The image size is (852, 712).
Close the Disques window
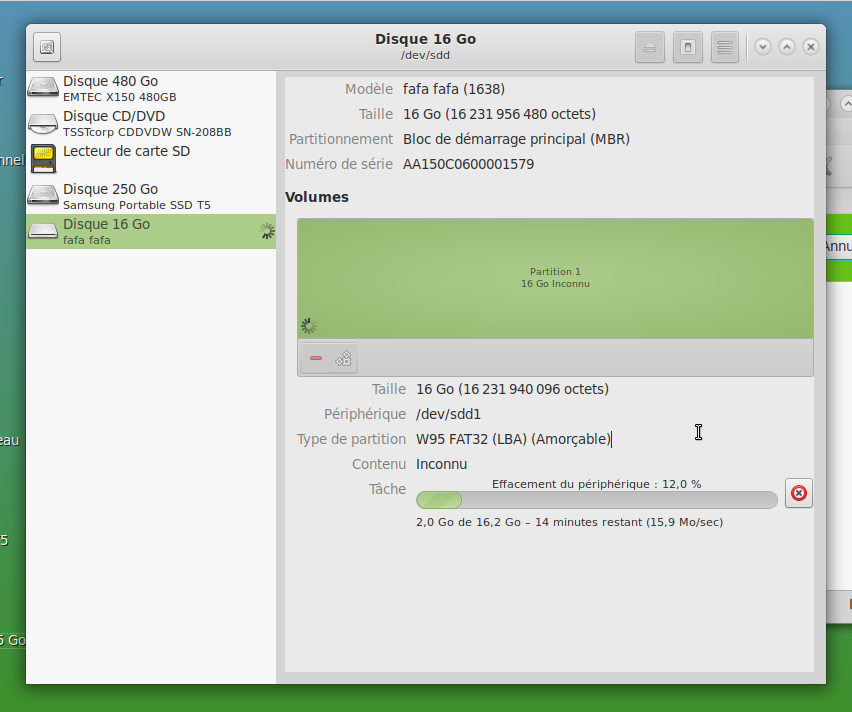[810, 47]
